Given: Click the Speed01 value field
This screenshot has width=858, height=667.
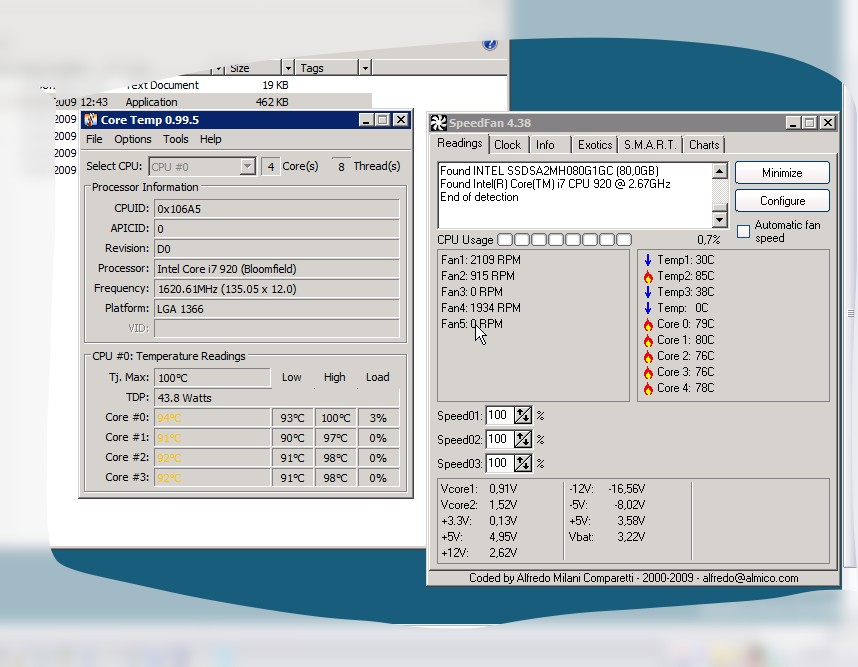Looking at the screenshot, I should [500, 415].
